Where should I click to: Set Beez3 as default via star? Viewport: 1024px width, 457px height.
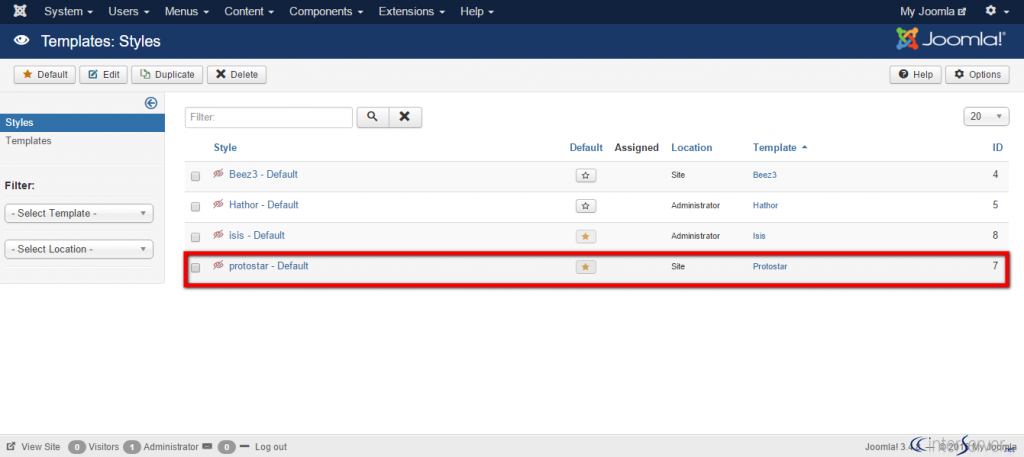(x=586, y=175)
